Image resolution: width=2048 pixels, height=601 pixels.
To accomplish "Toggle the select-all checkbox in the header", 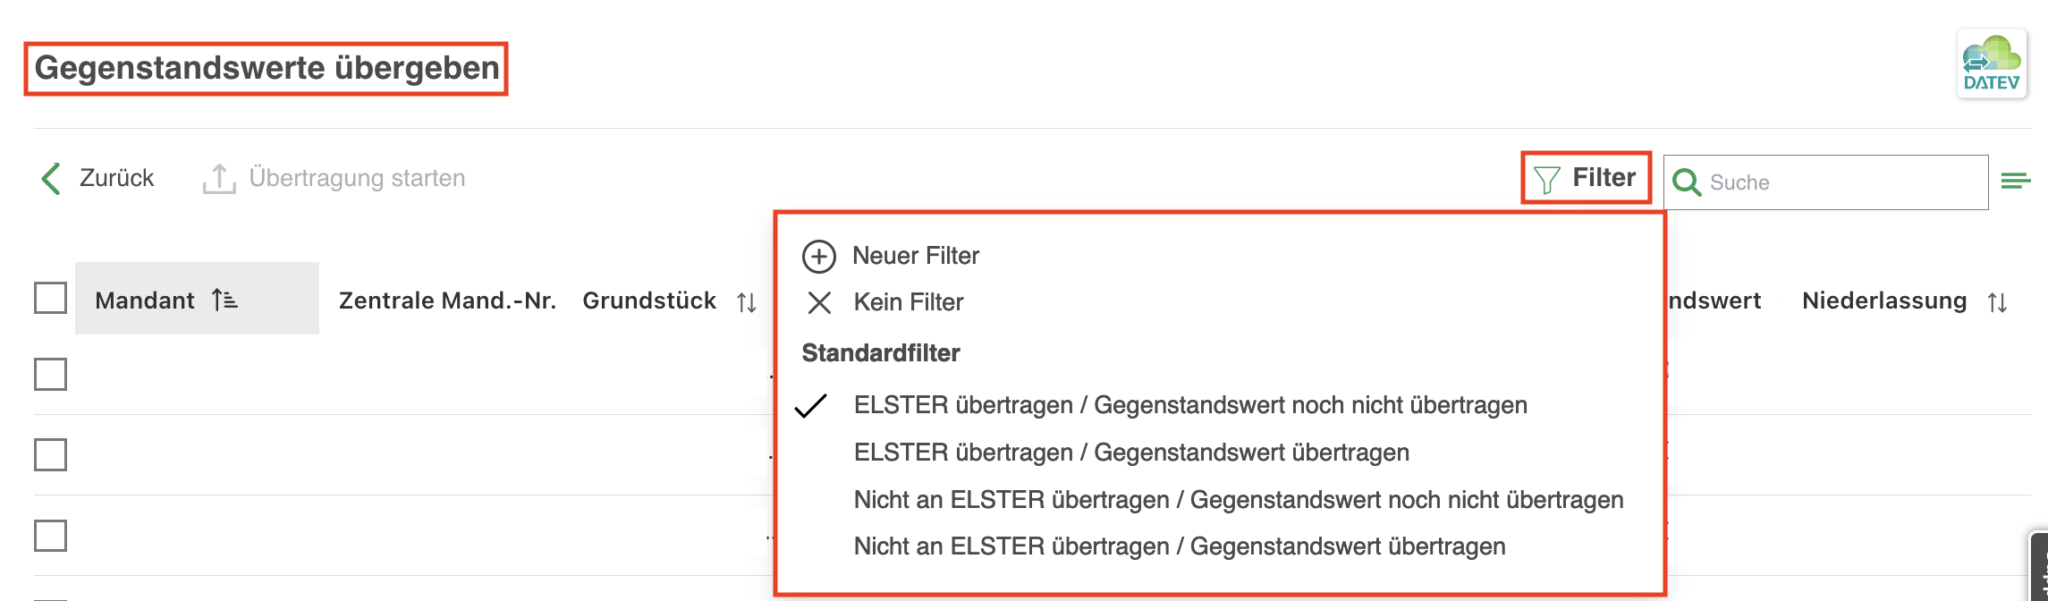I will [x=50, y=298].
